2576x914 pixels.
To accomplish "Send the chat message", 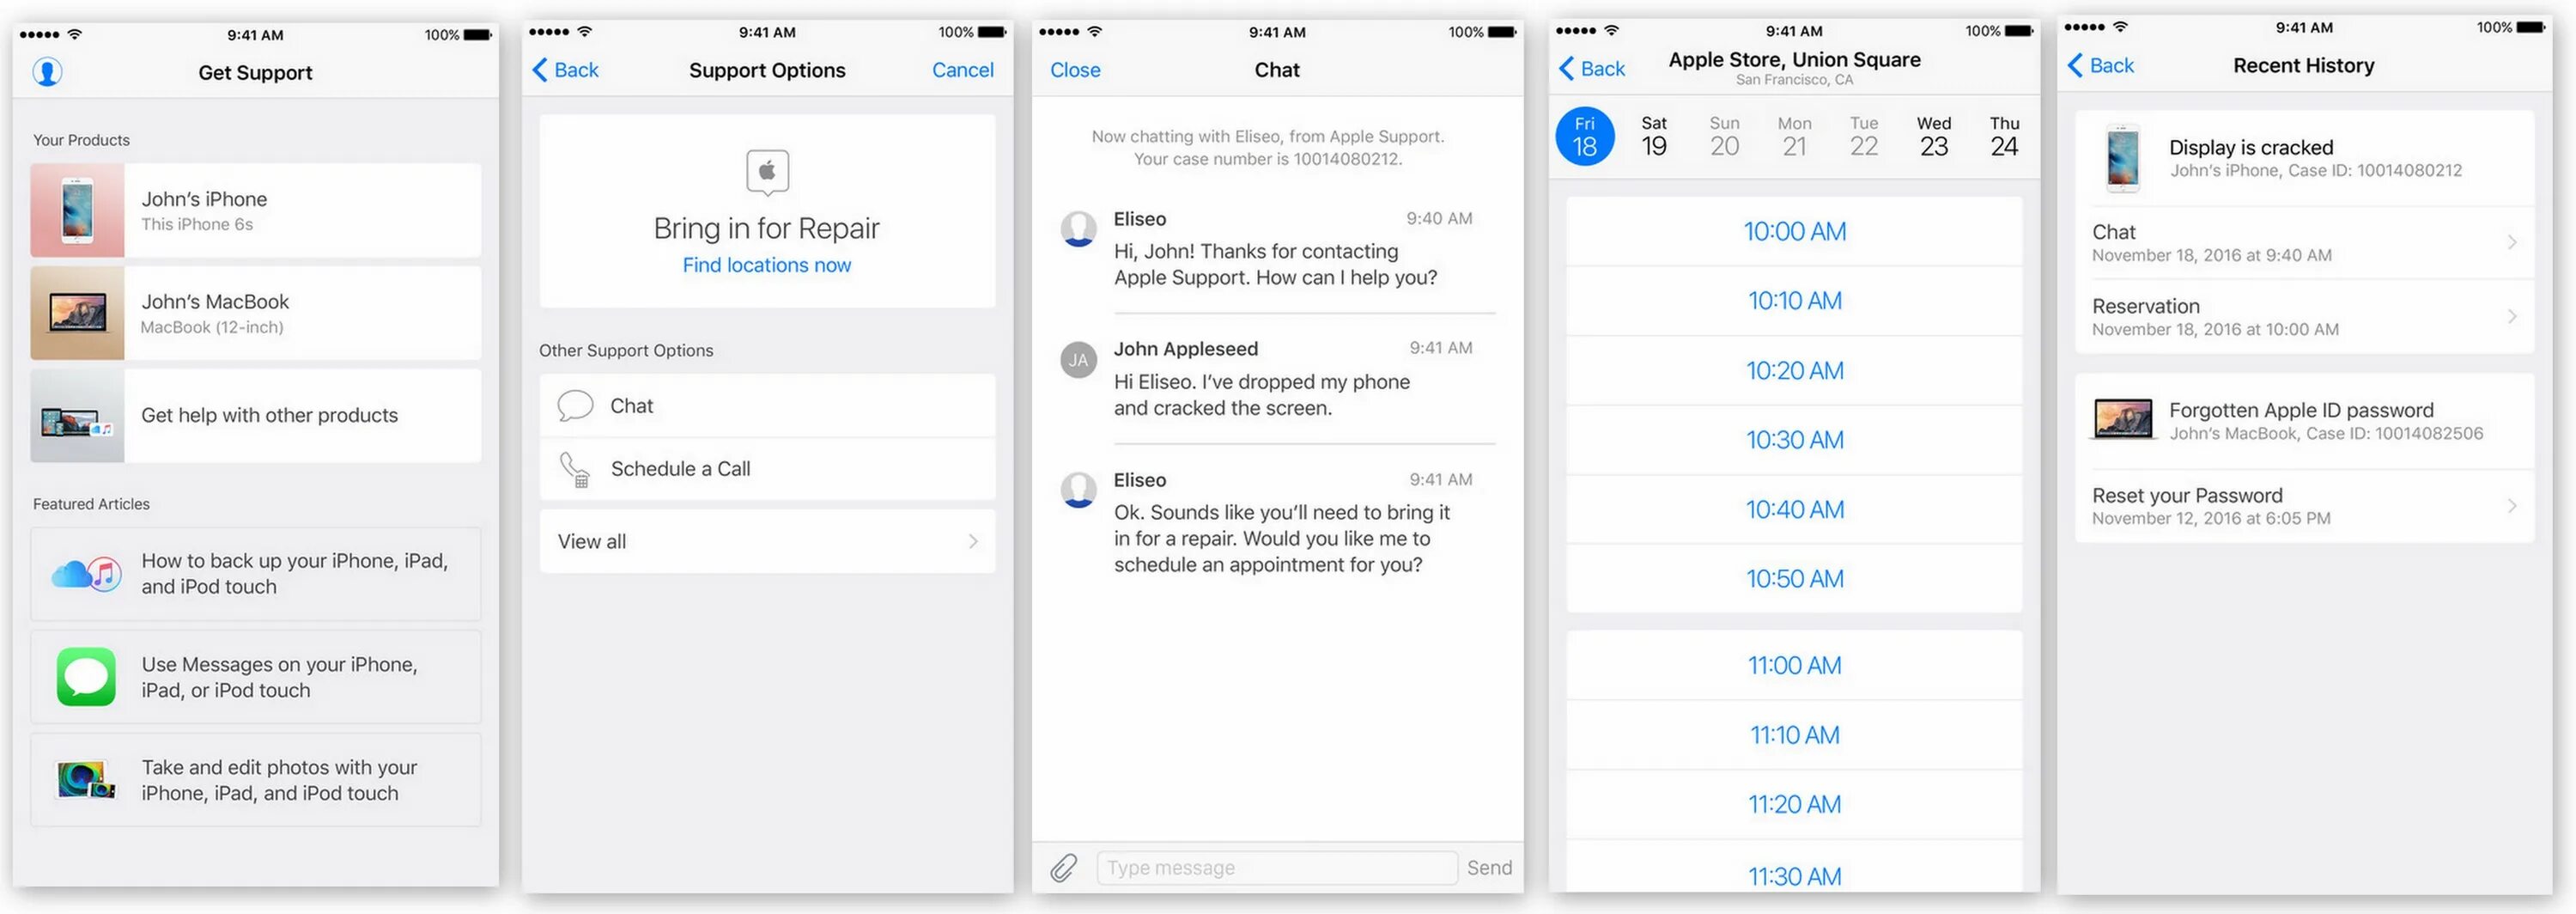I will 1489,868.
